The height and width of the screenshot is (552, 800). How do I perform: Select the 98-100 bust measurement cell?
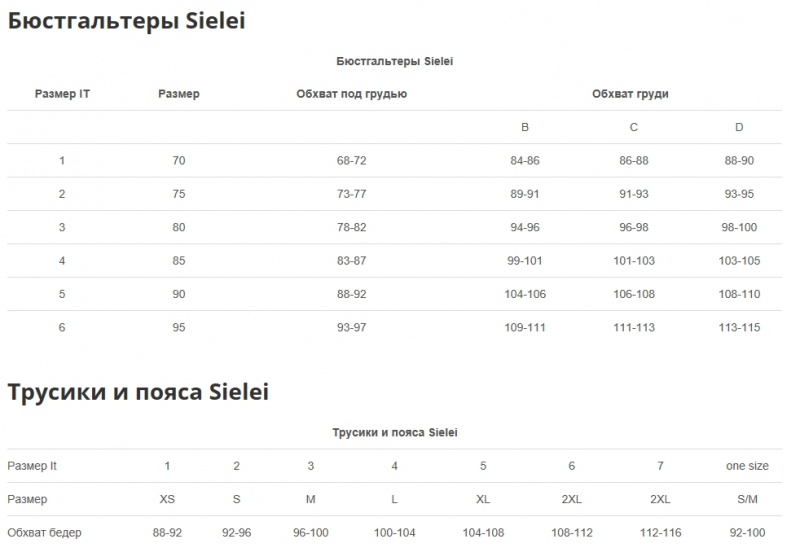(739, 228)
